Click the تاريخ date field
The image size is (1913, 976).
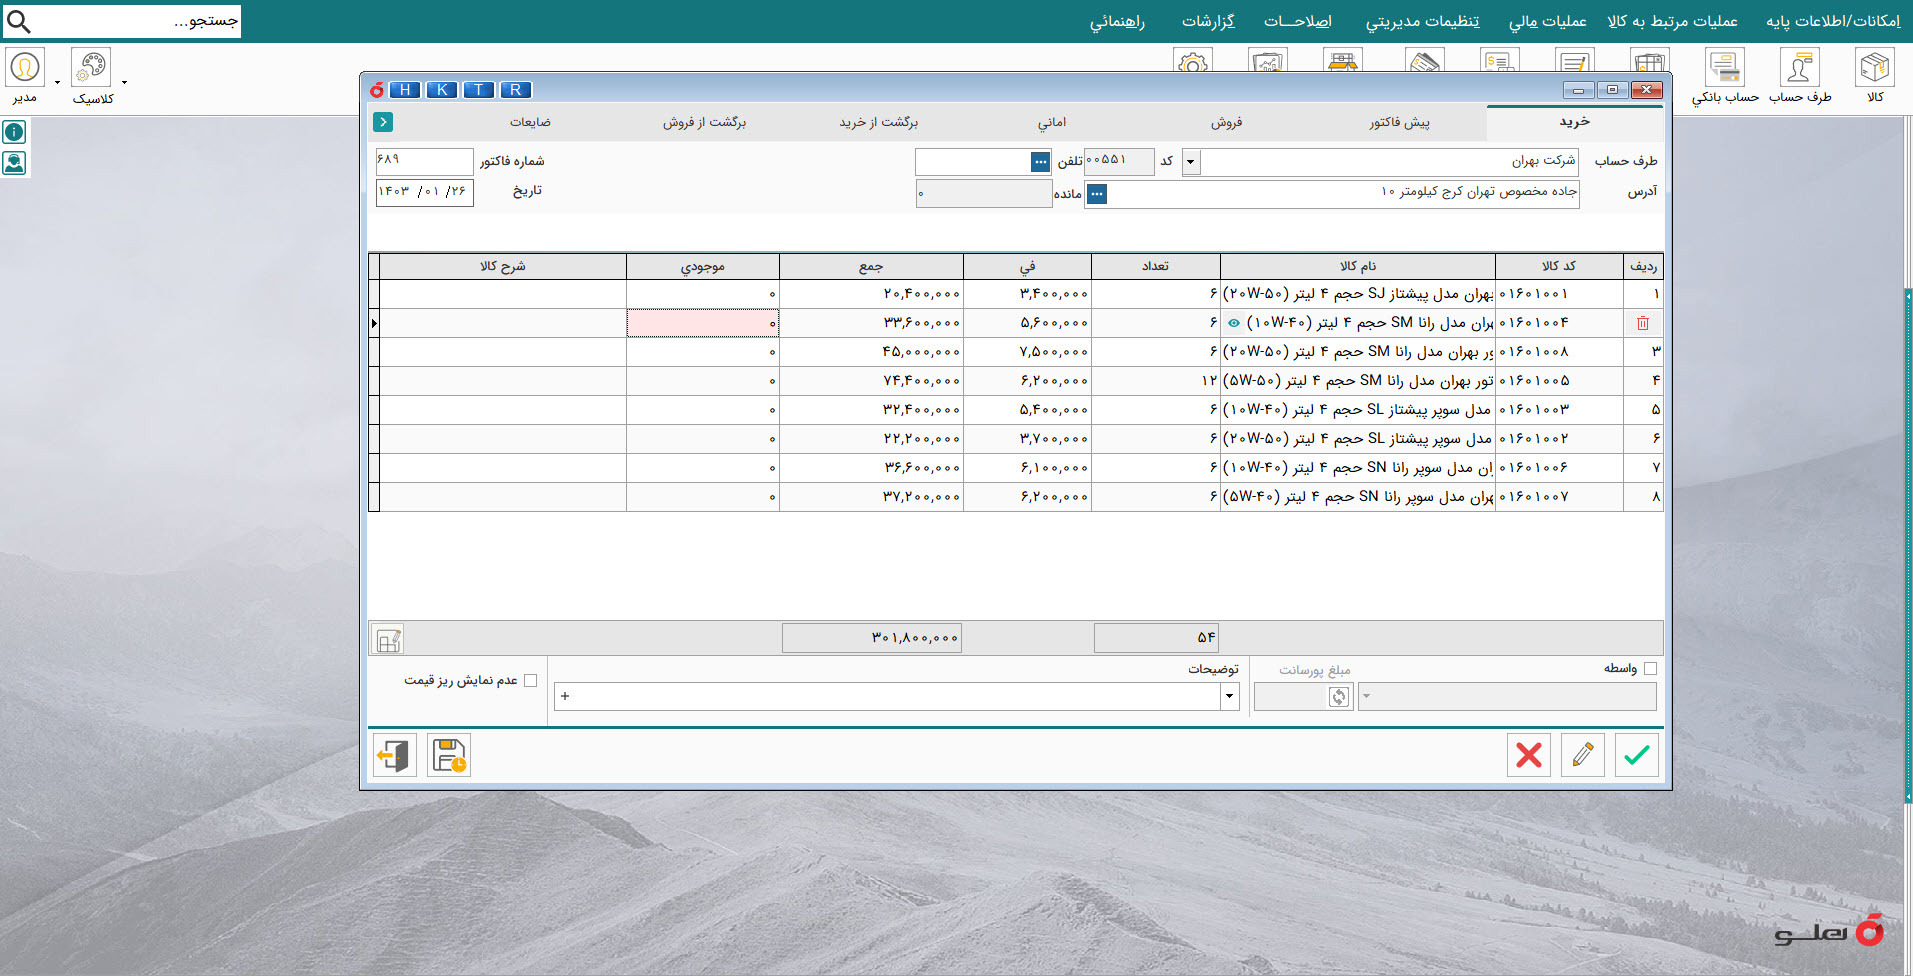tap(424, 192)
